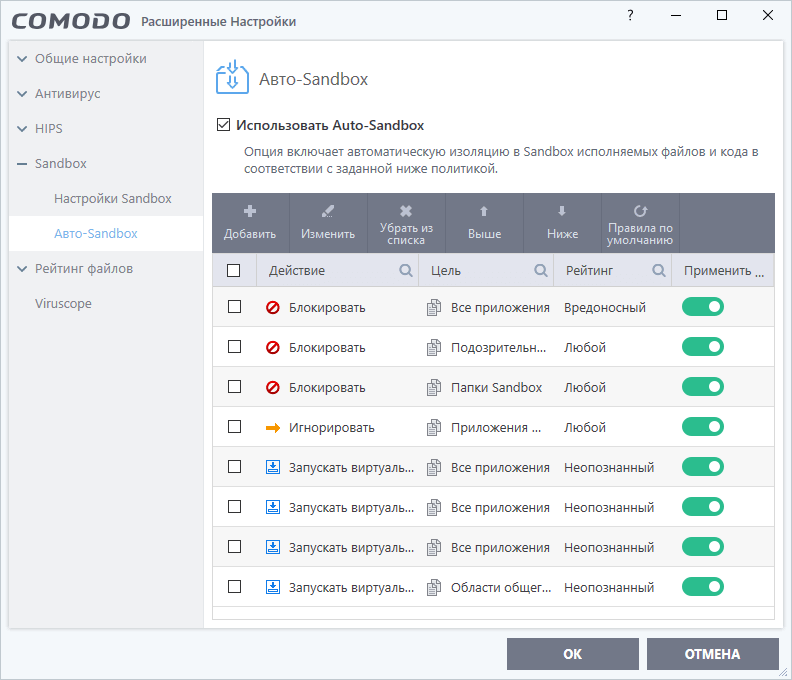Select checkbox of Области общег... rule
The image size is (792, 680).
(234, 587)
